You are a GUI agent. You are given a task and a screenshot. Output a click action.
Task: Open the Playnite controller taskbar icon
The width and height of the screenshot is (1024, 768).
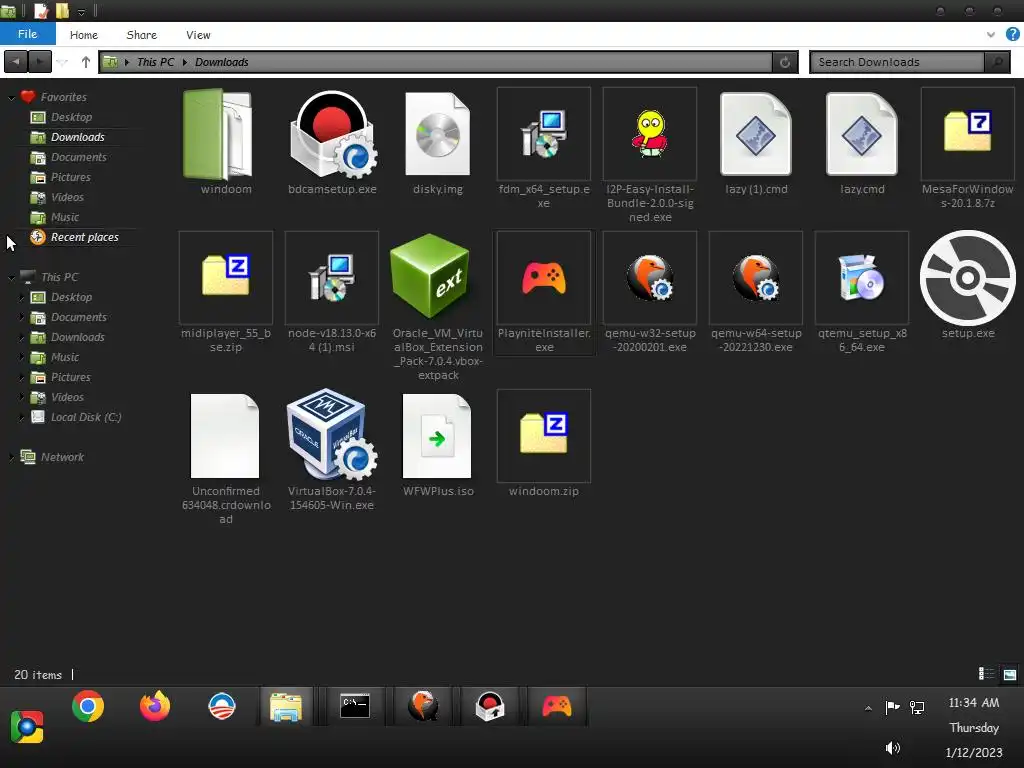tap(556, 706)
